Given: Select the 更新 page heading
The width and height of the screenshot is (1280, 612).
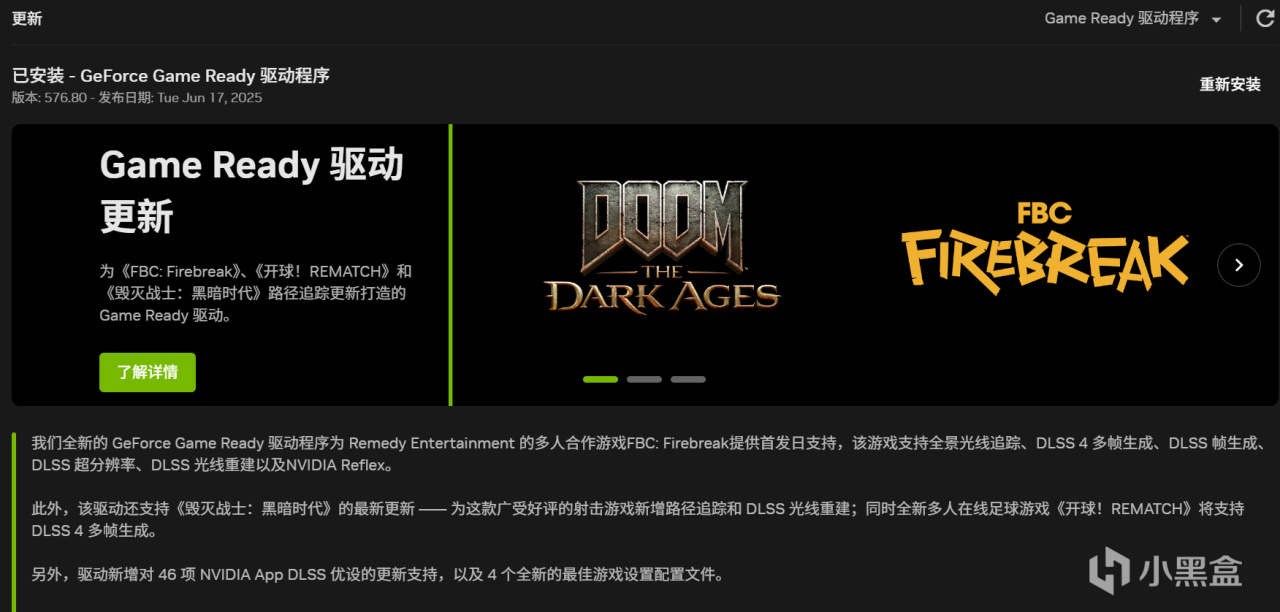Looking at the screenshot, I should tap(27, 18).
